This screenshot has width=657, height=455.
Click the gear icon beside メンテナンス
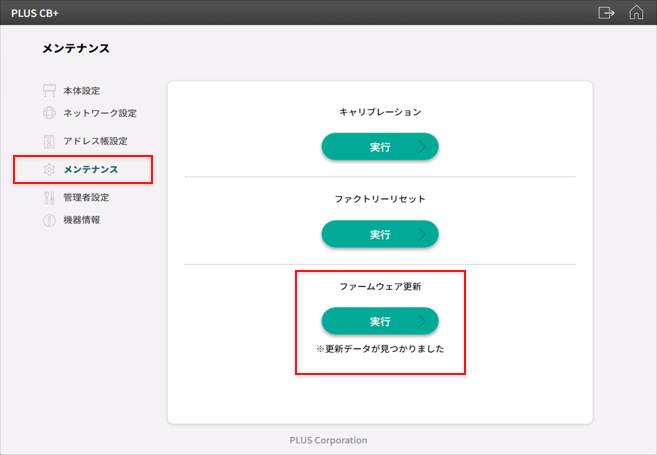tap(49, 170)
